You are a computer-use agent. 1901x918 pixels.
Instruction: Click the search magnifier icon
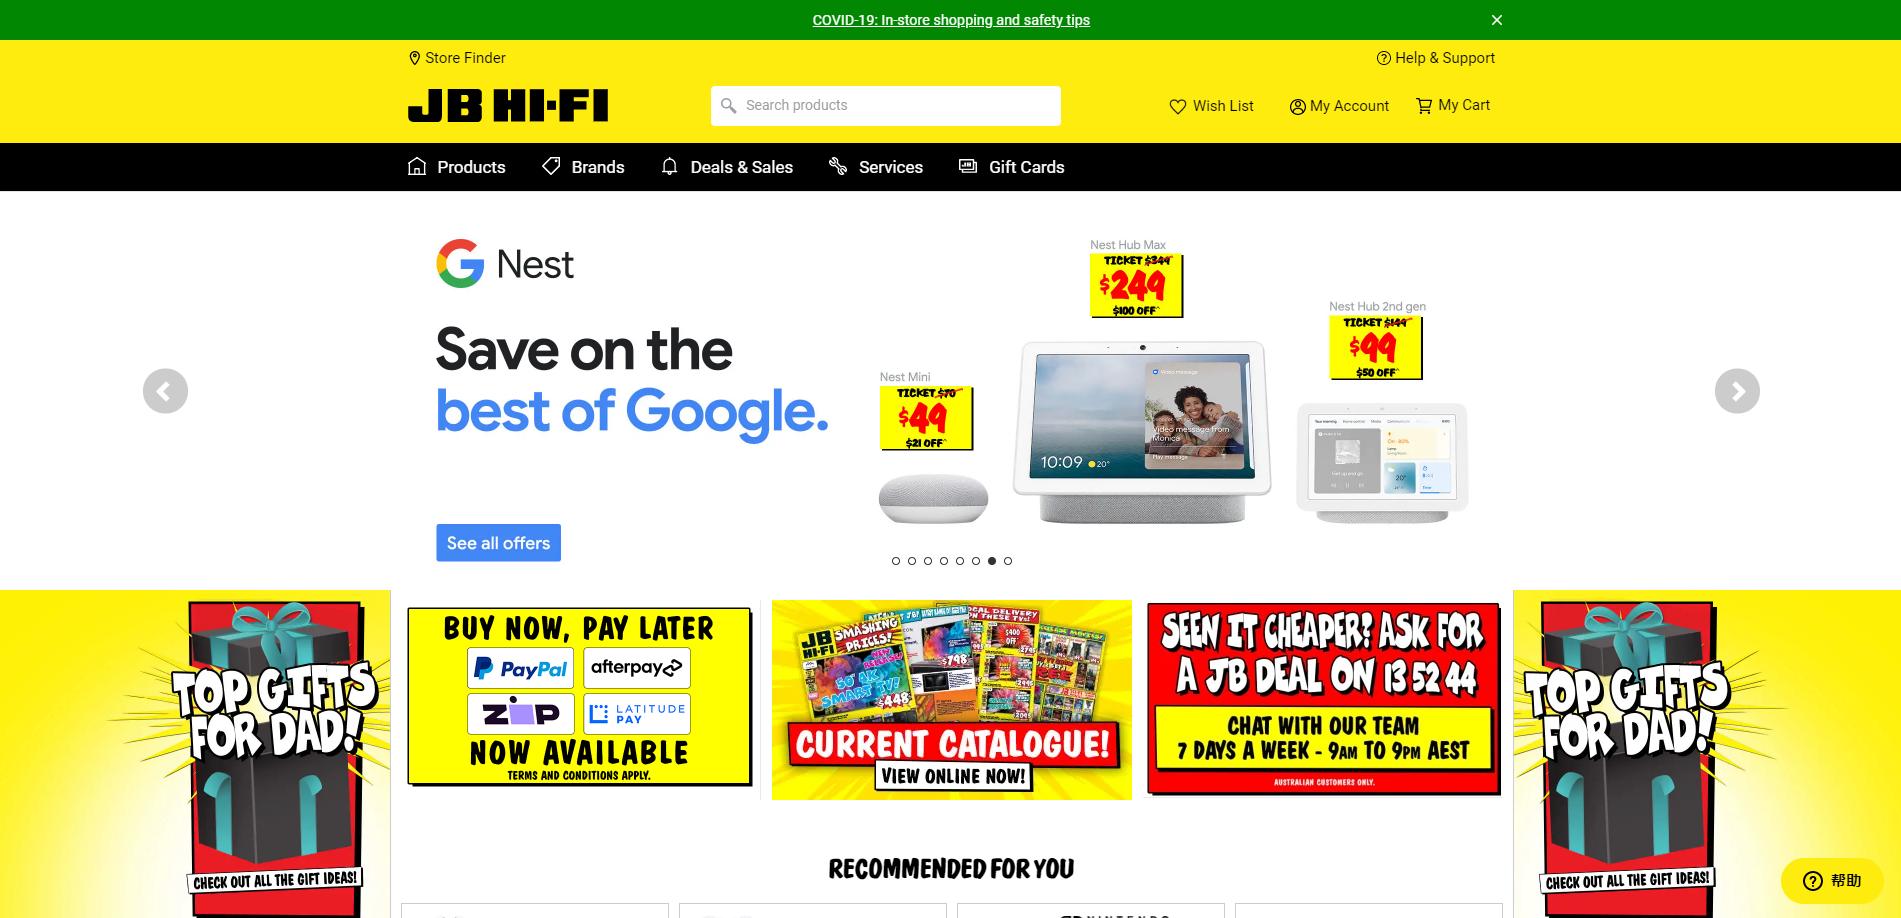[x=729, y=105]
